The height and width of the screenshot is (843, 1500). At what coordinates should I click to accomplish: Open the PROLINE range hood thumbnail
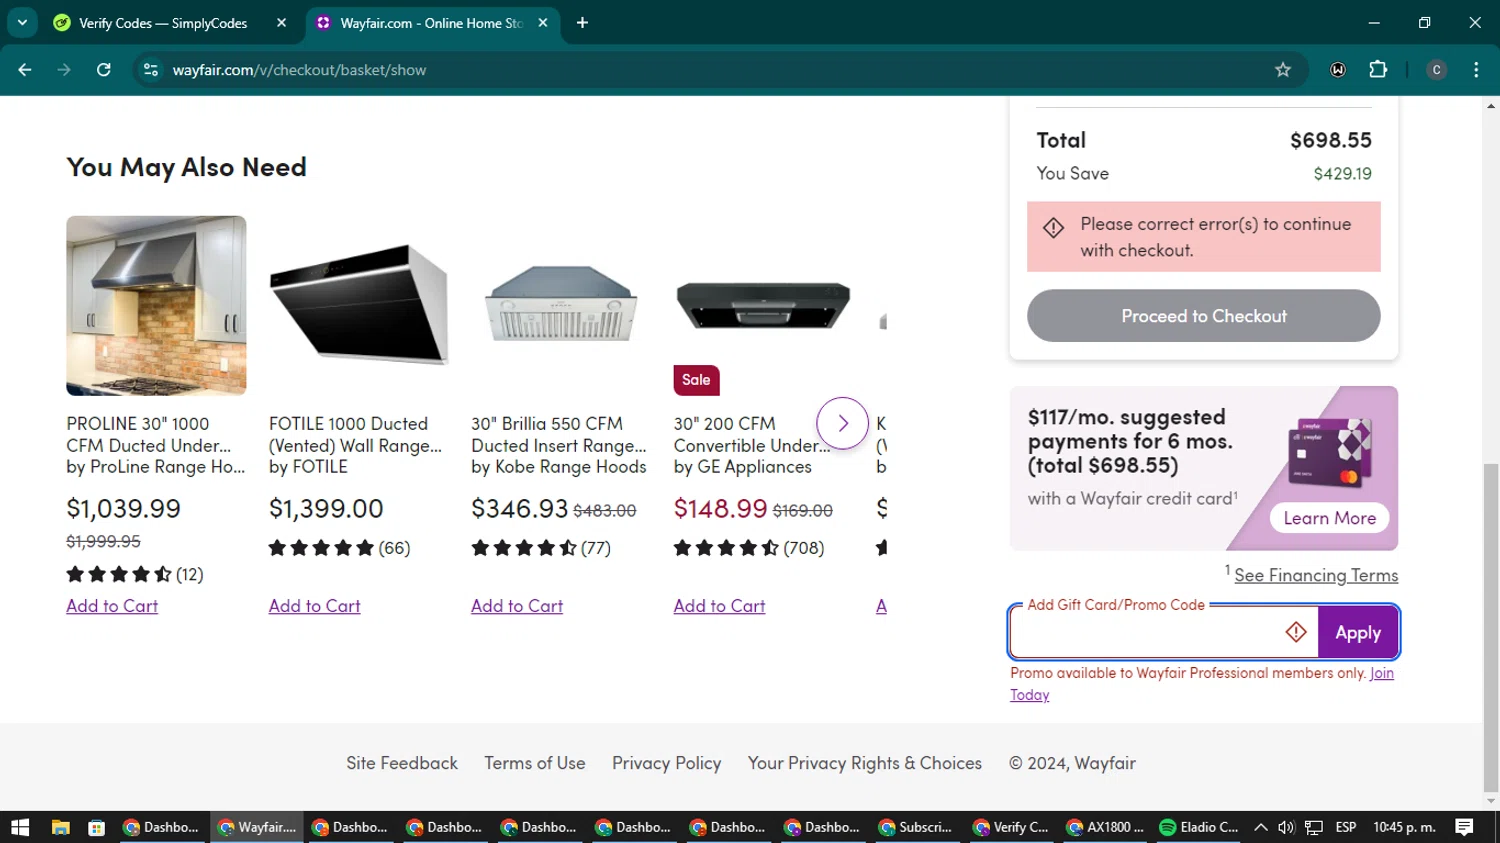pos(156,306)
